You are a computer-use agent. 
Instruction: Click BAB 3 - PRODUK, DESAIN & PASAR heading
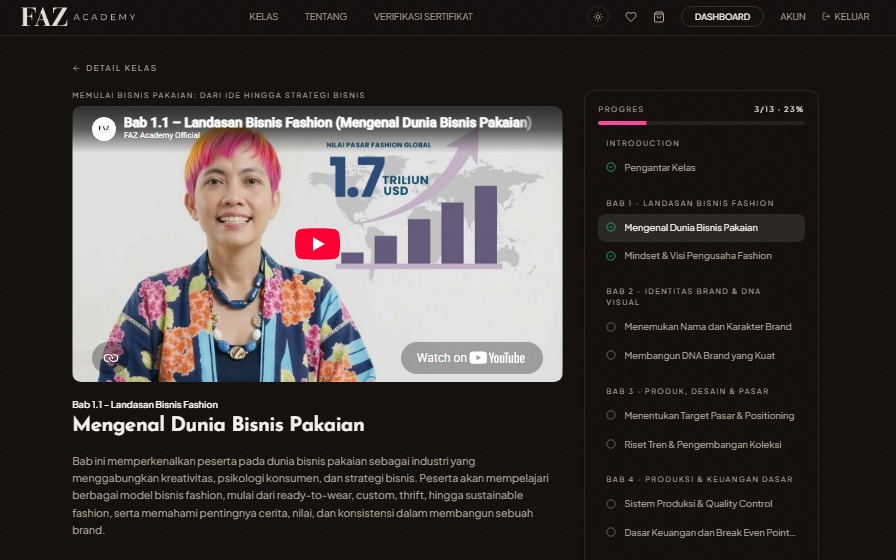pyautogui.click(x=687, y=391)
